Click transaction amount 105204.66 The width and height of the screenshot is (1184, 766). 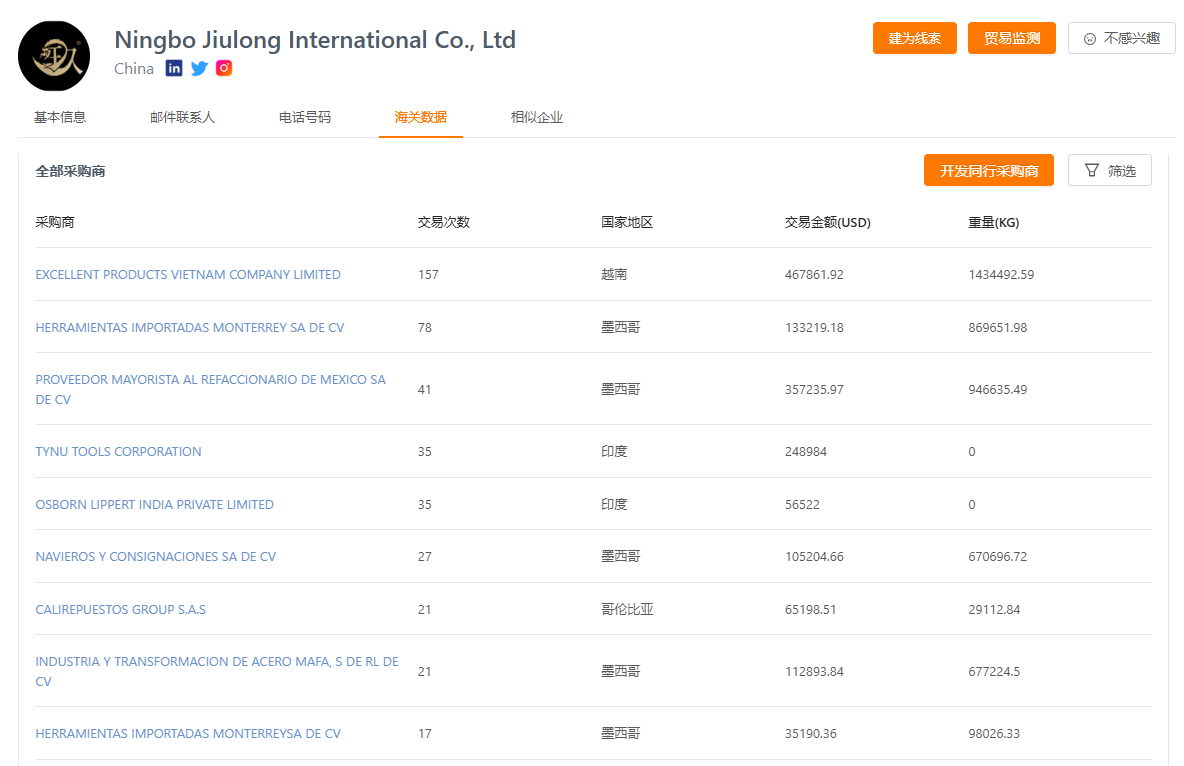pyautogui.click(x=814, y=556)
